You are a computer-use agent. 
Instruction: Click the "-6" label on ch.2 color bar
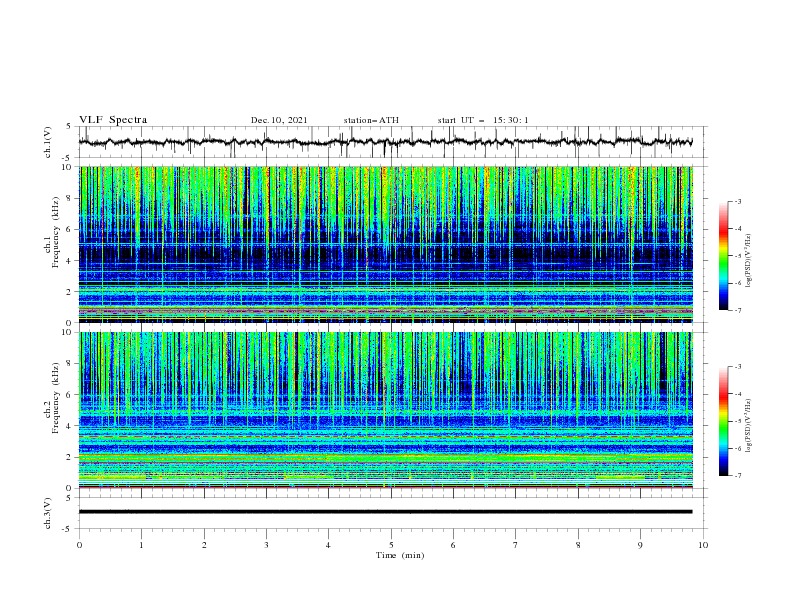coord(738,448)
